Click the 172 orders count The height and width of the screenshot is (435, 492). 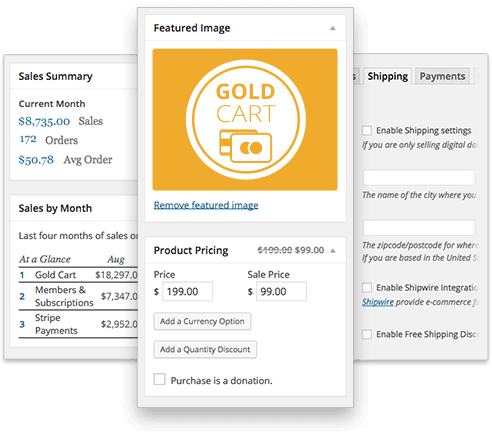coord(28,139)
